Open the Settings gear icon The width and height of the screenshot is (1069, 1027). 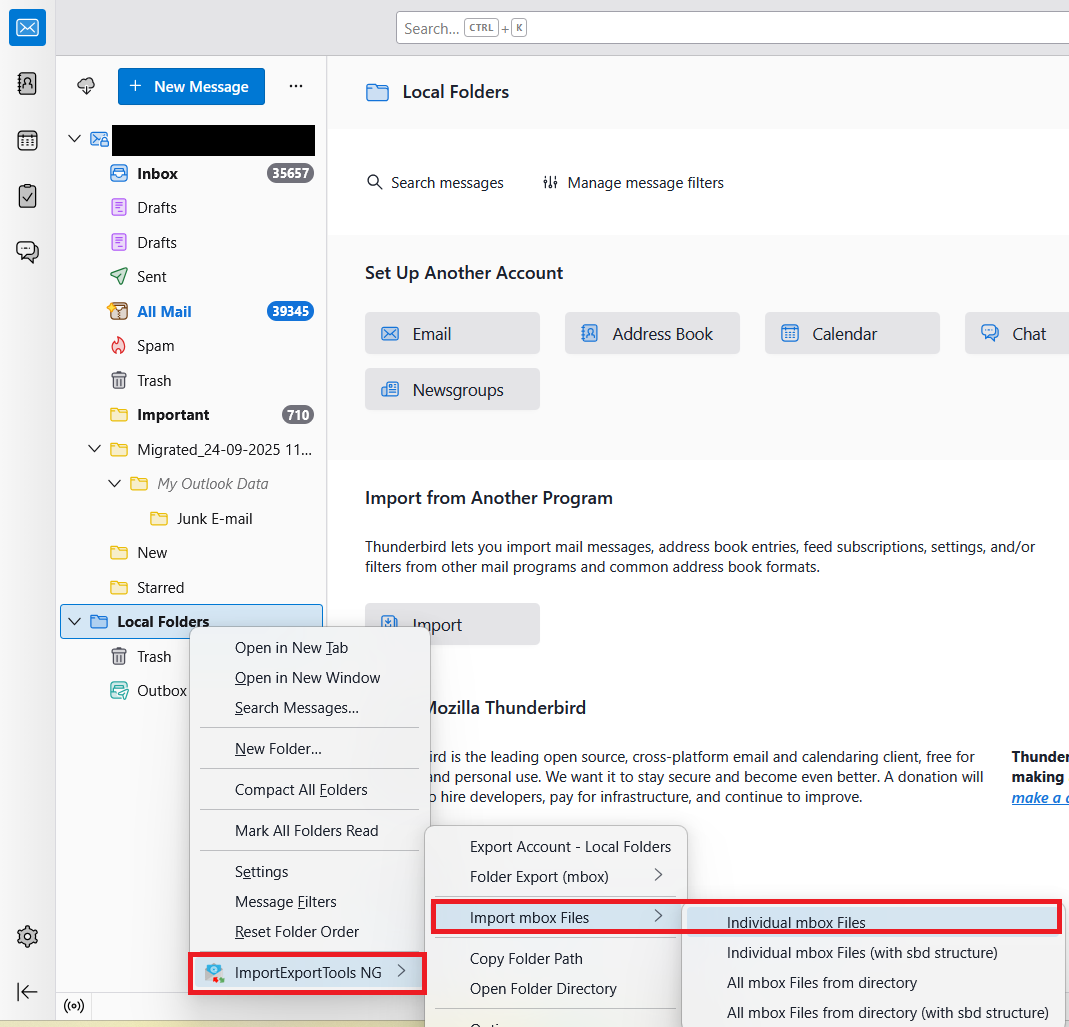pos(27,936)
